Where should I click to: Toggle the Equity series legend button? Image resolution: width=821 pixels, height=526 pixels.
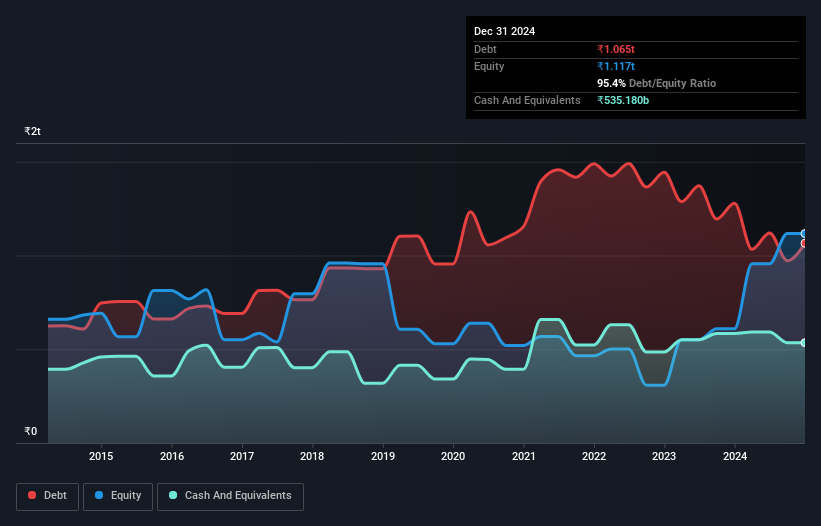tap(118, 496)
